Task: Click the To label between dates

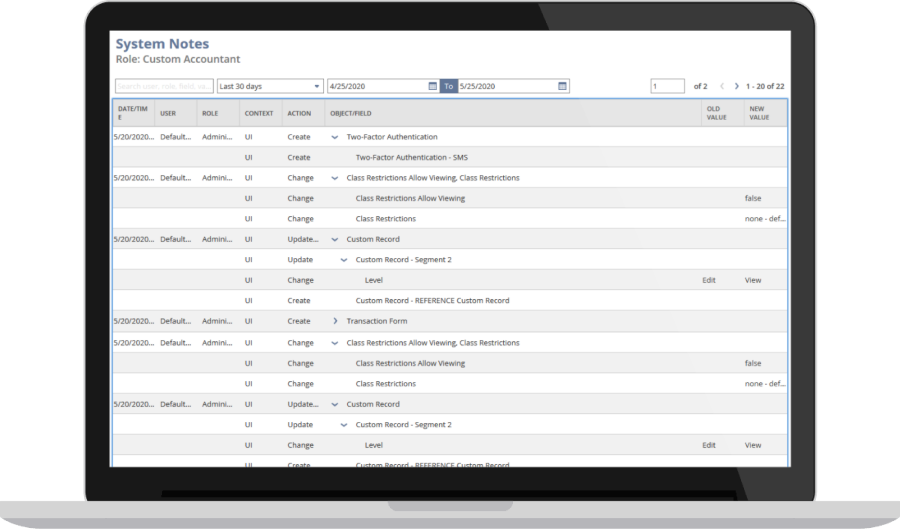Action: tap(449, 86)
